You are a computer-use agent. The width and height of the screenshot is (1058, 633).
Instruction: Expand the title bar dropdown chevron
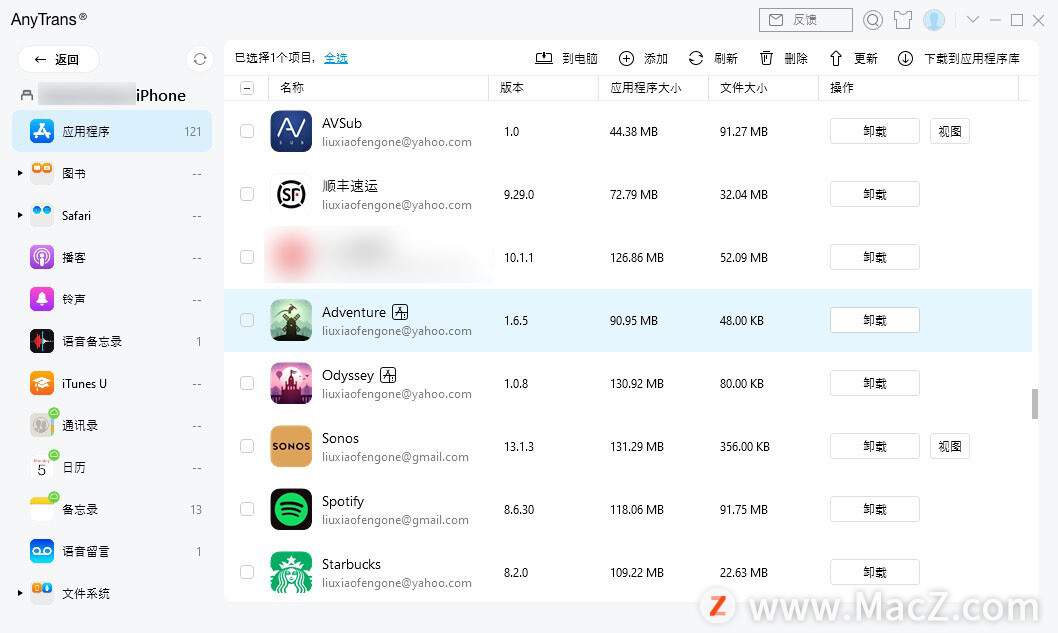pos(972,20)
